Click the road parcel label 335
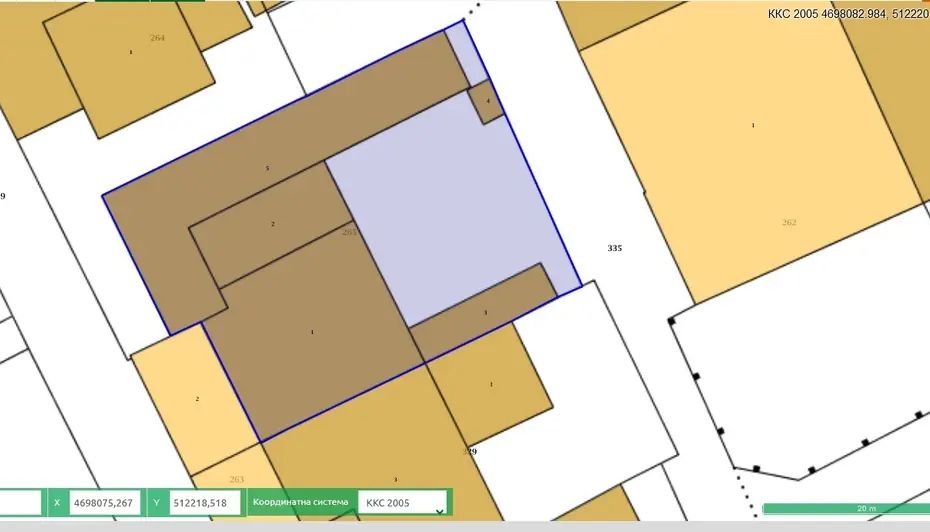930x532 pixels. (x=614, y=247)
